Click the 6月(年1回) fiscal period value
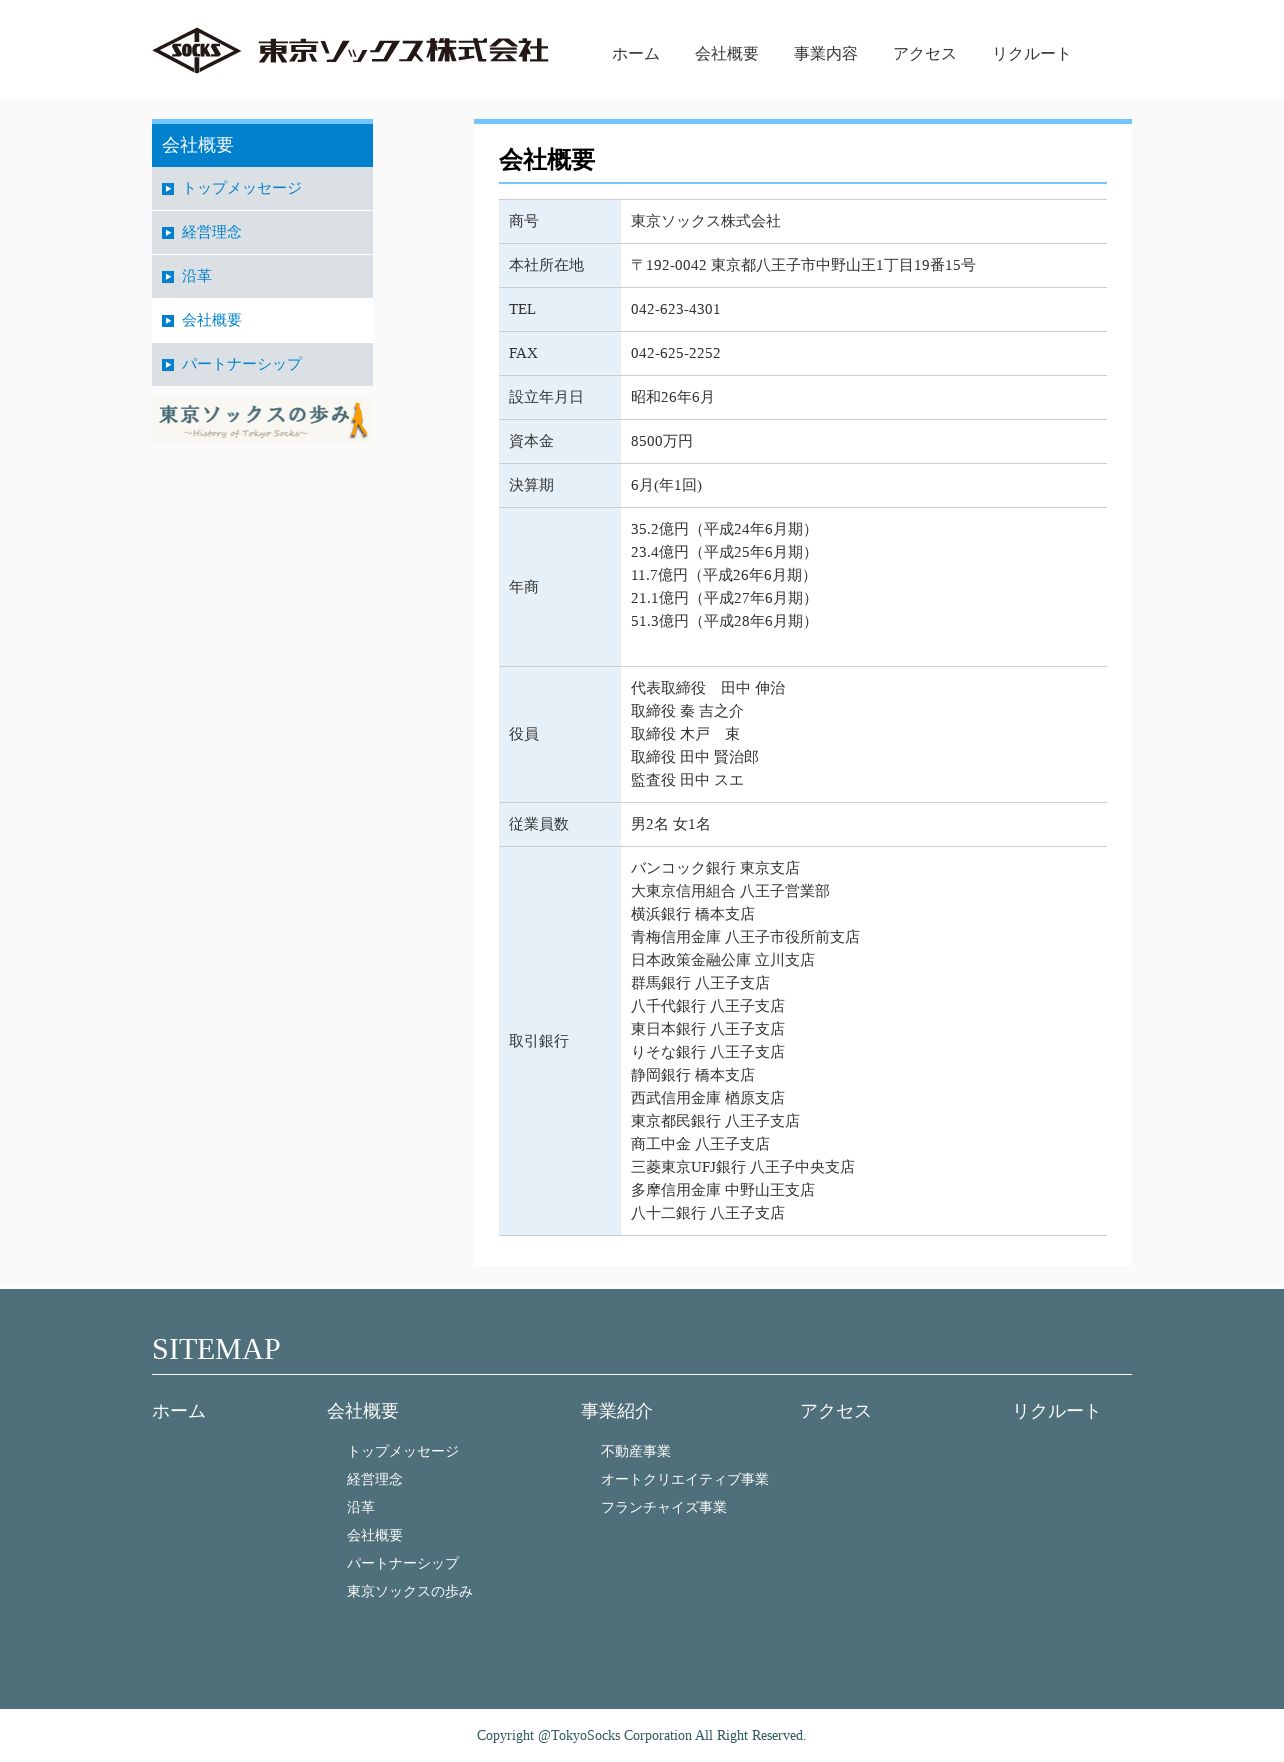1284x1762 pixels. (x=667, y=485)
